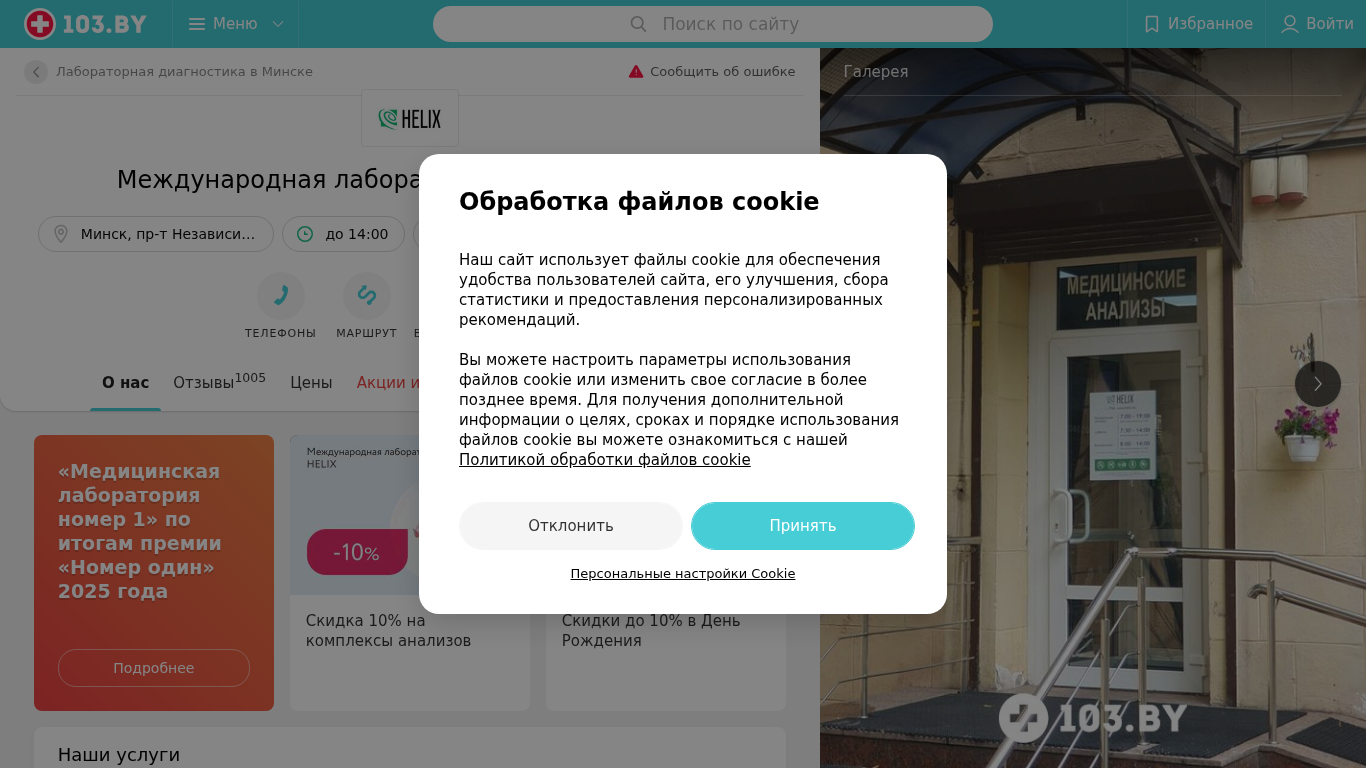
Task: Switch to the Цены tab
Action: 311,382
